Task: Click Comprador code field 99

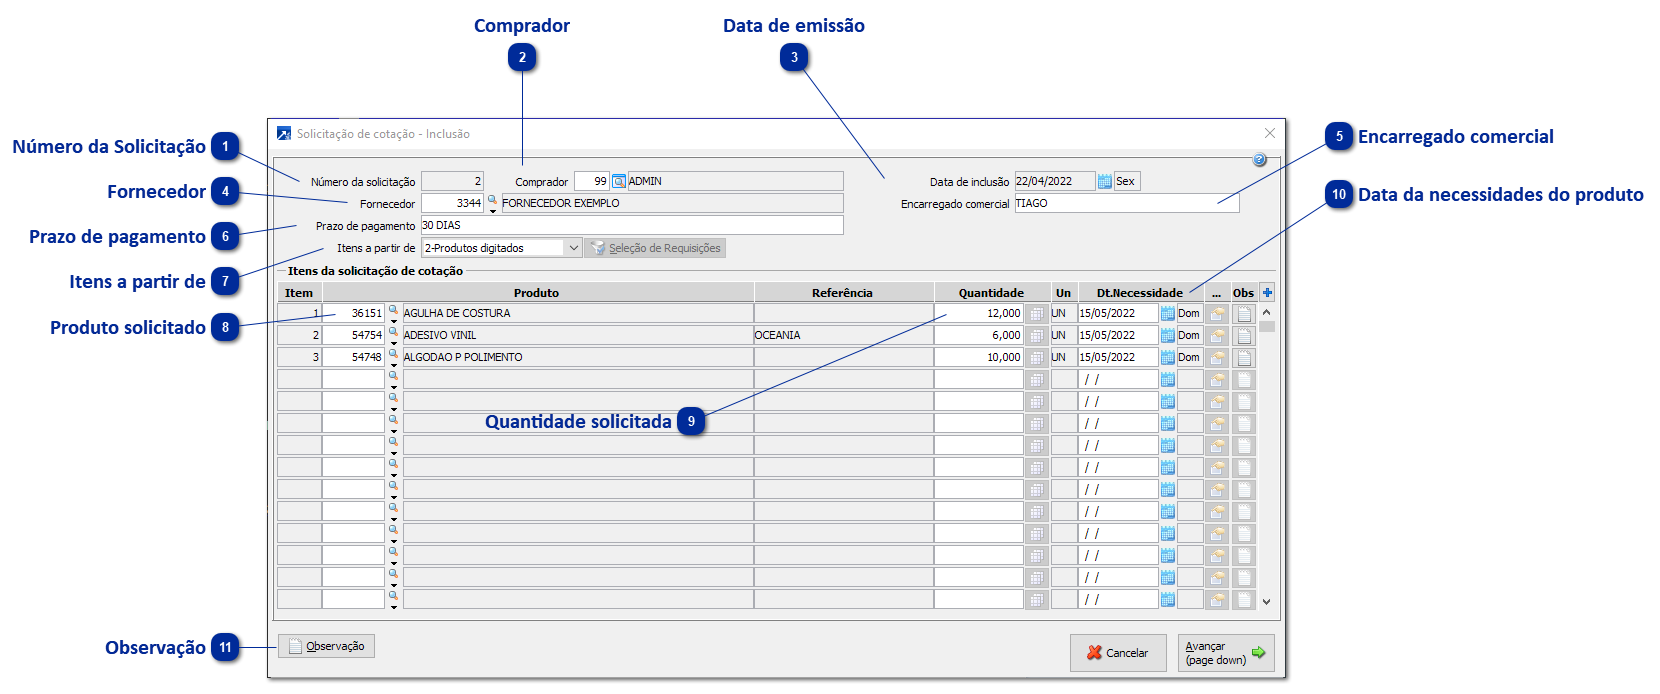Action: click(592, 181)
